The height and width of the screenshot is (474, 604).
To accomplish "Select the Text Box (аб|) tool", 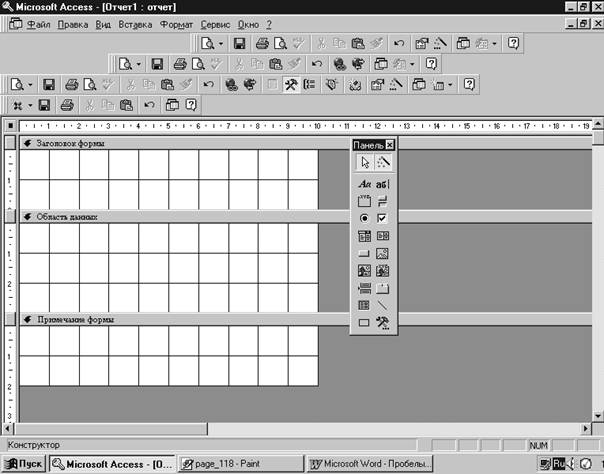I will click(383, 184).
